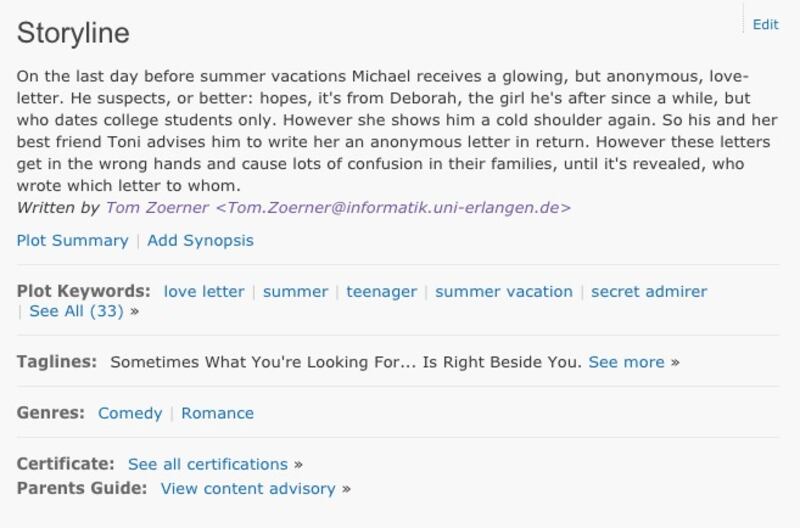Click the Add Synopsis link
800x528 pixels.
click(x=200, y=240)
